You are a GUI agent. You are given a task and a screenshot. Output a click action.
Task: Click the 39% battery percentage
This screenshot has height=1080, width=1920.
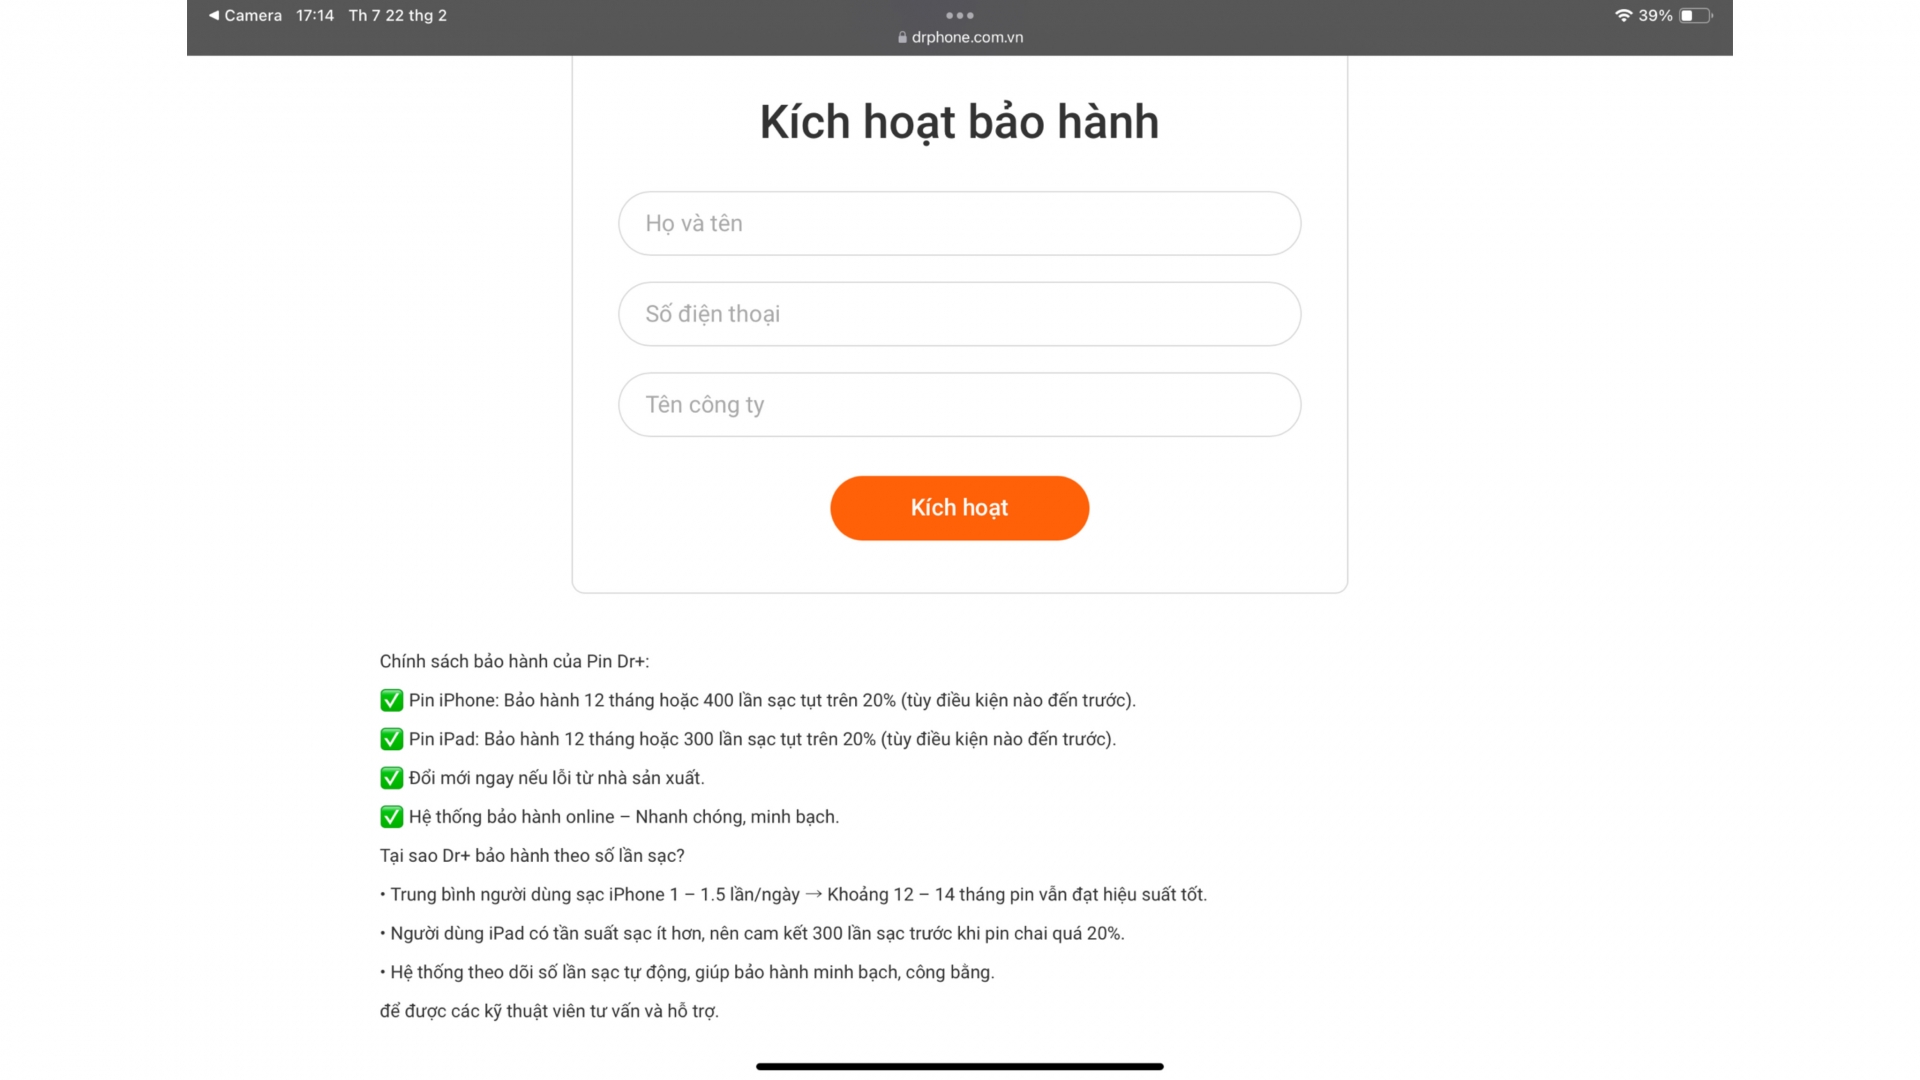(x=1655, y=15)
